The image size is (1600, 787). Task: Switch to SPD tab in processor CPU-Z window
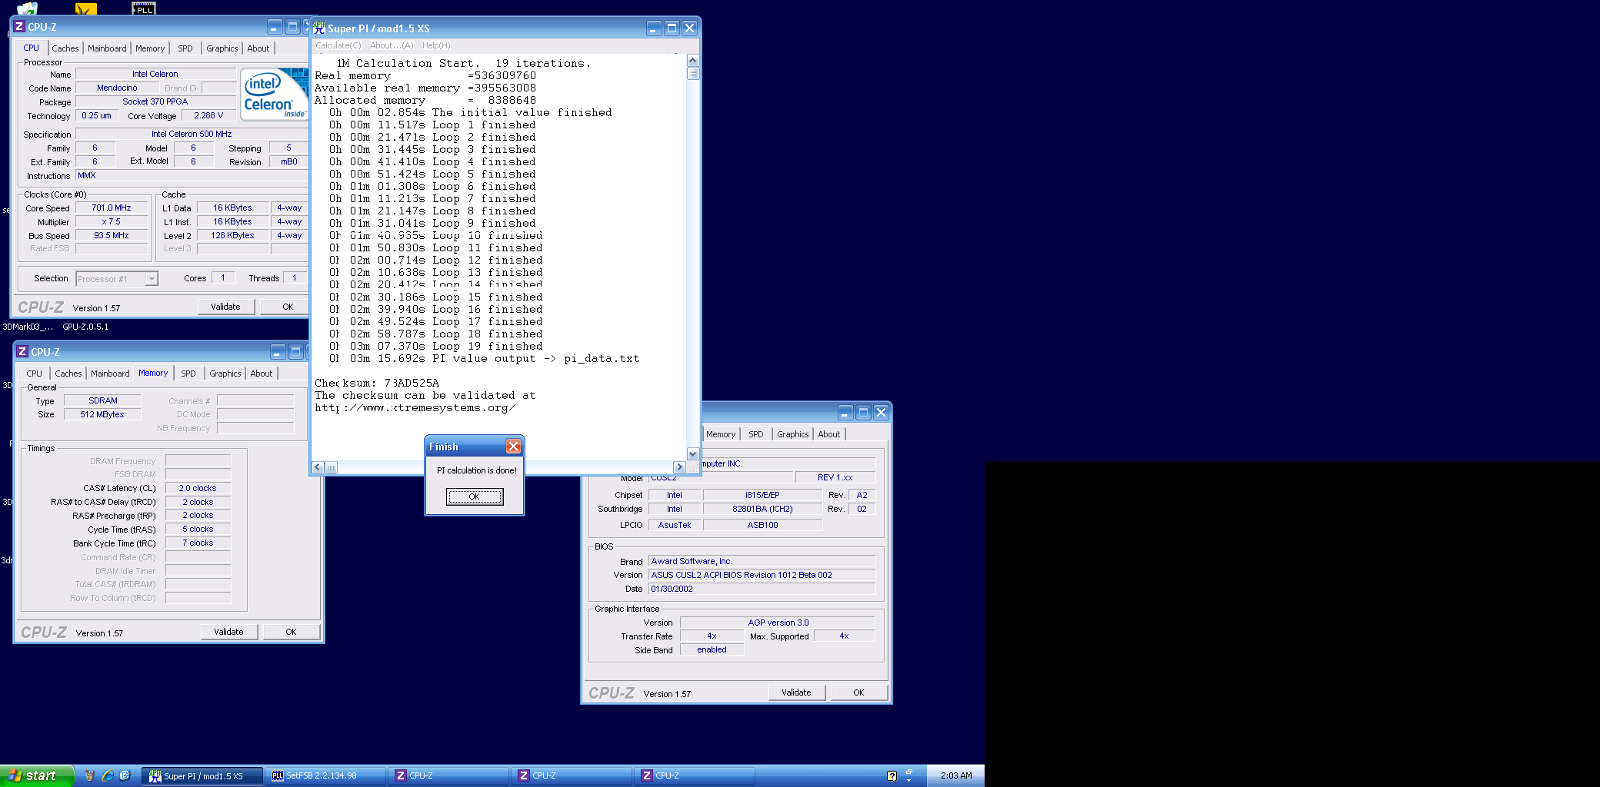185,48
